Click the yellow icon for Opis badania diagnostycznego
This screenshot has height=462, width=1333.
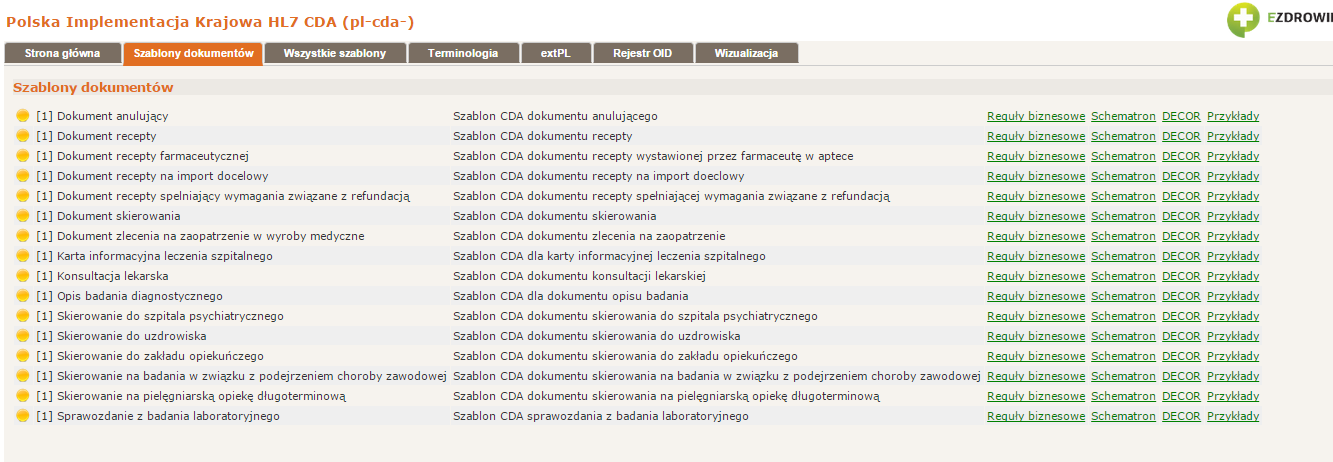click(23, 296)
